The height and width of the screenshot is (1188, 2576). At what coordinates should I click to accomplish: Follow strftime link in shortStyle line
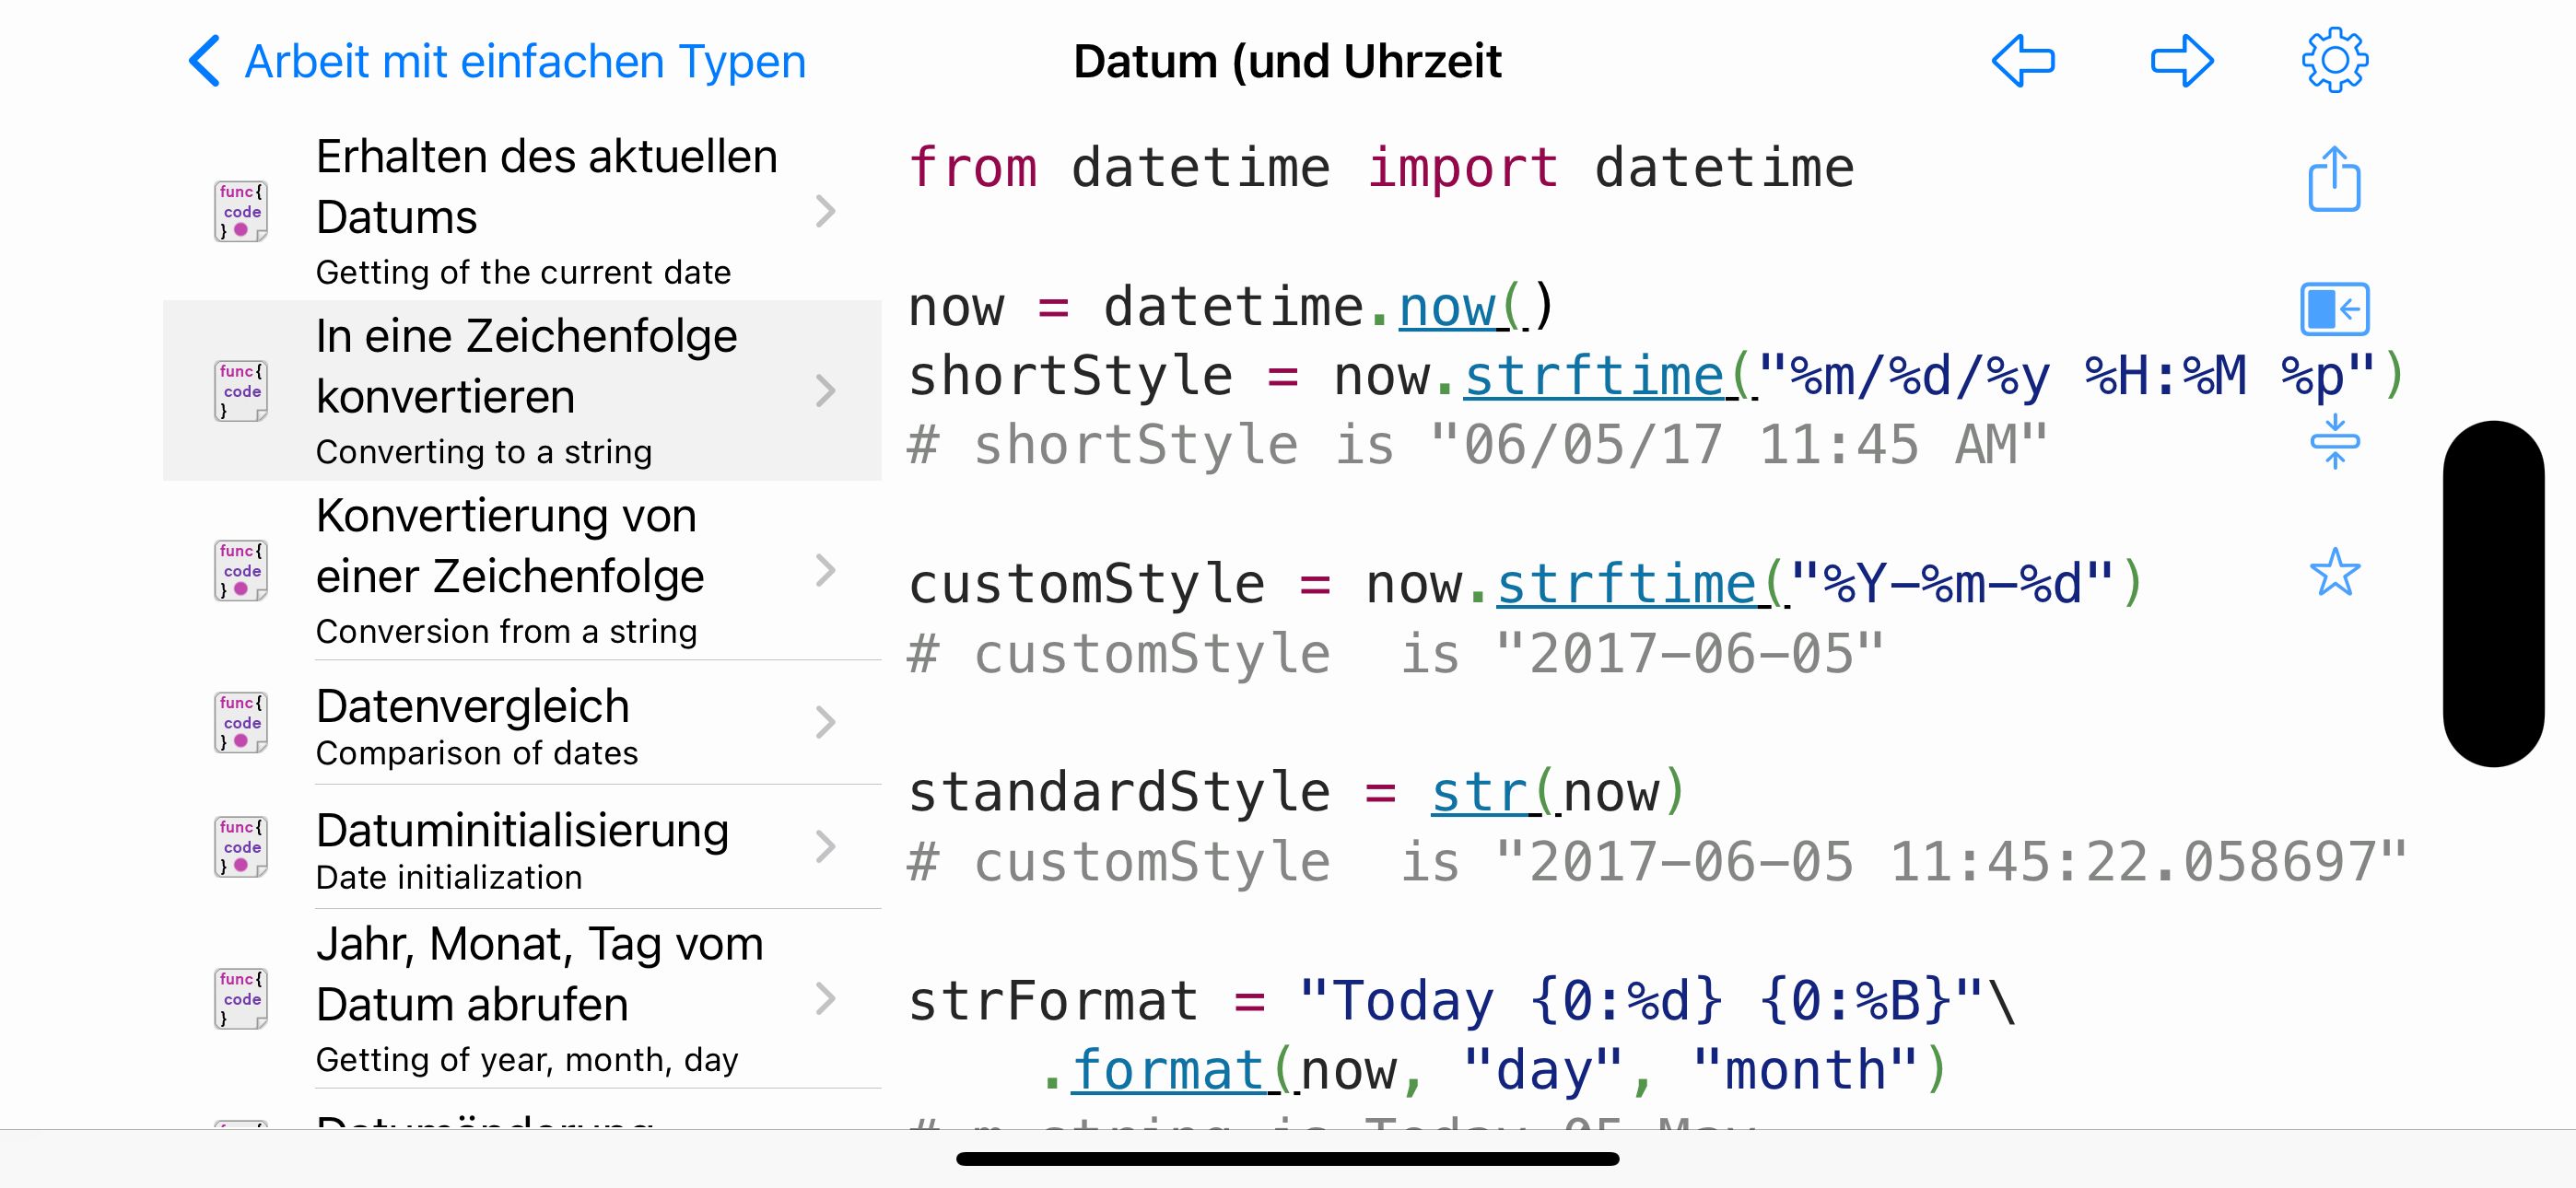tap(1610, 377)
